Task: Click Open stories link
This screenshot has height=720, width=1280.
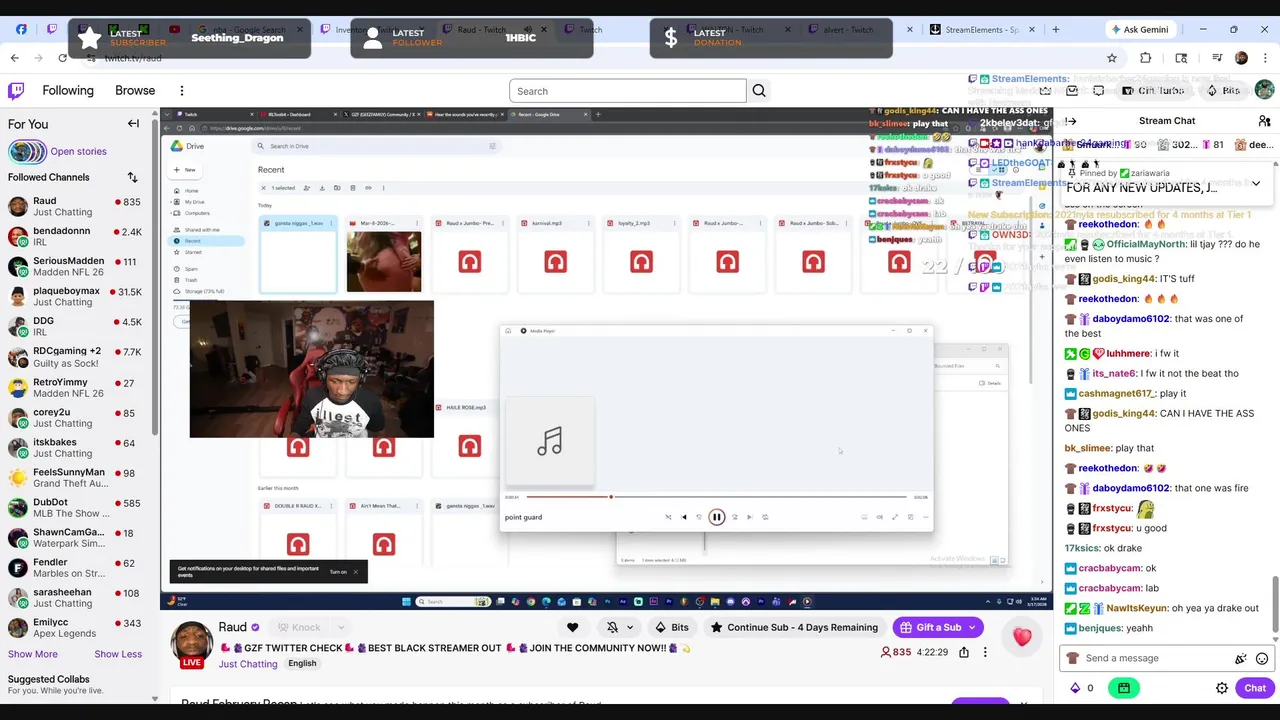Action: [78, 152]
